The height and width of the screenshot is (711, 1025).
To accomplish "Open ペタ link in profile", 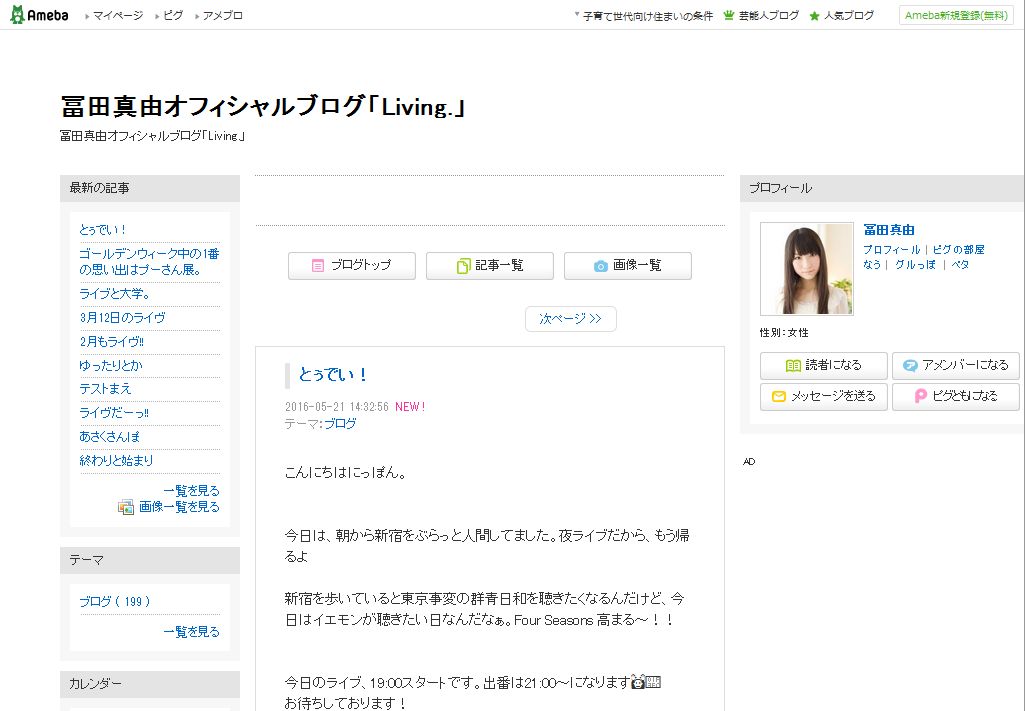I will pos(960,264).
